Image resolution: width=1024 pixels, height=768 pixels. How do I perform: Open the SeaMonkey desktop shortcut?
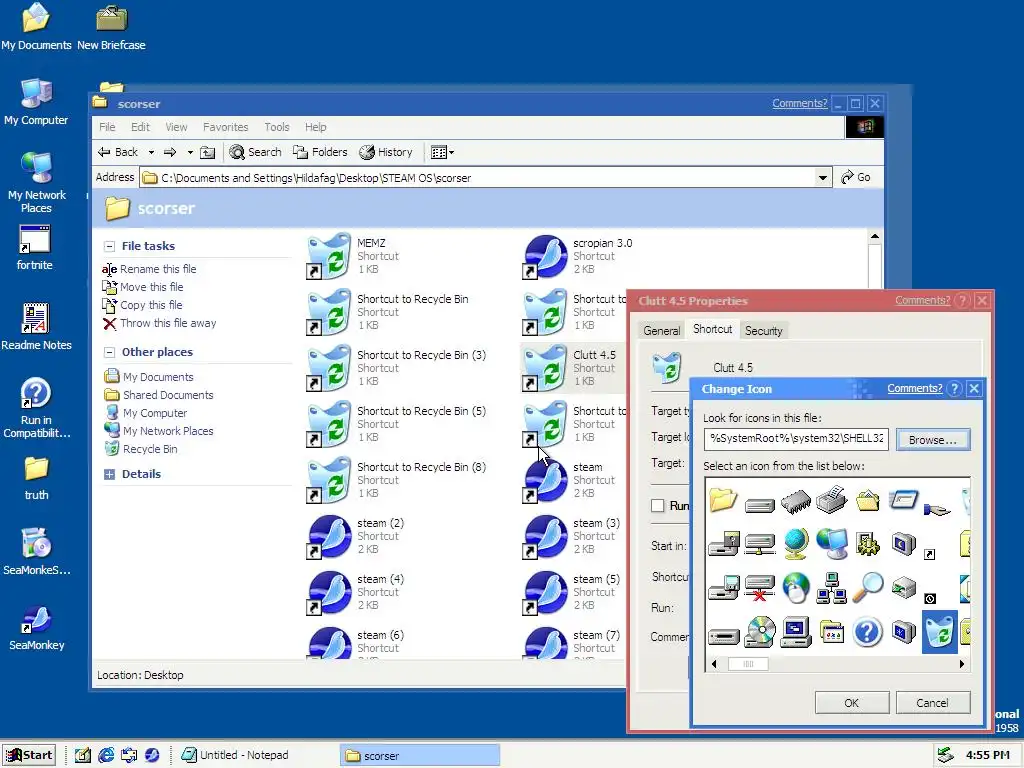[x=36, y=627]
